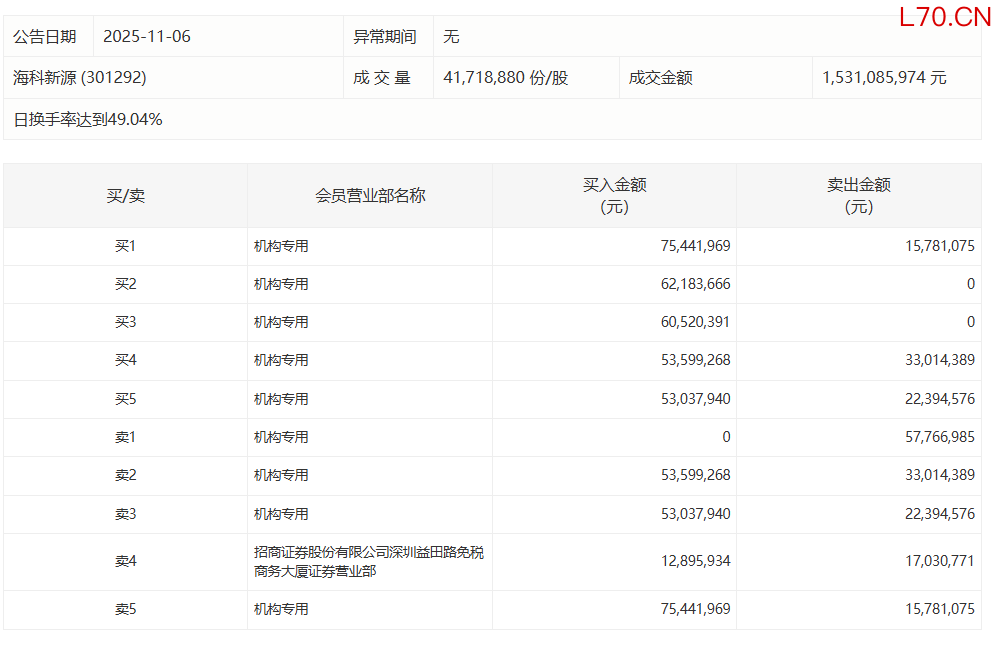Sort by the 卖出金额 column header

[x=858, y=195]
